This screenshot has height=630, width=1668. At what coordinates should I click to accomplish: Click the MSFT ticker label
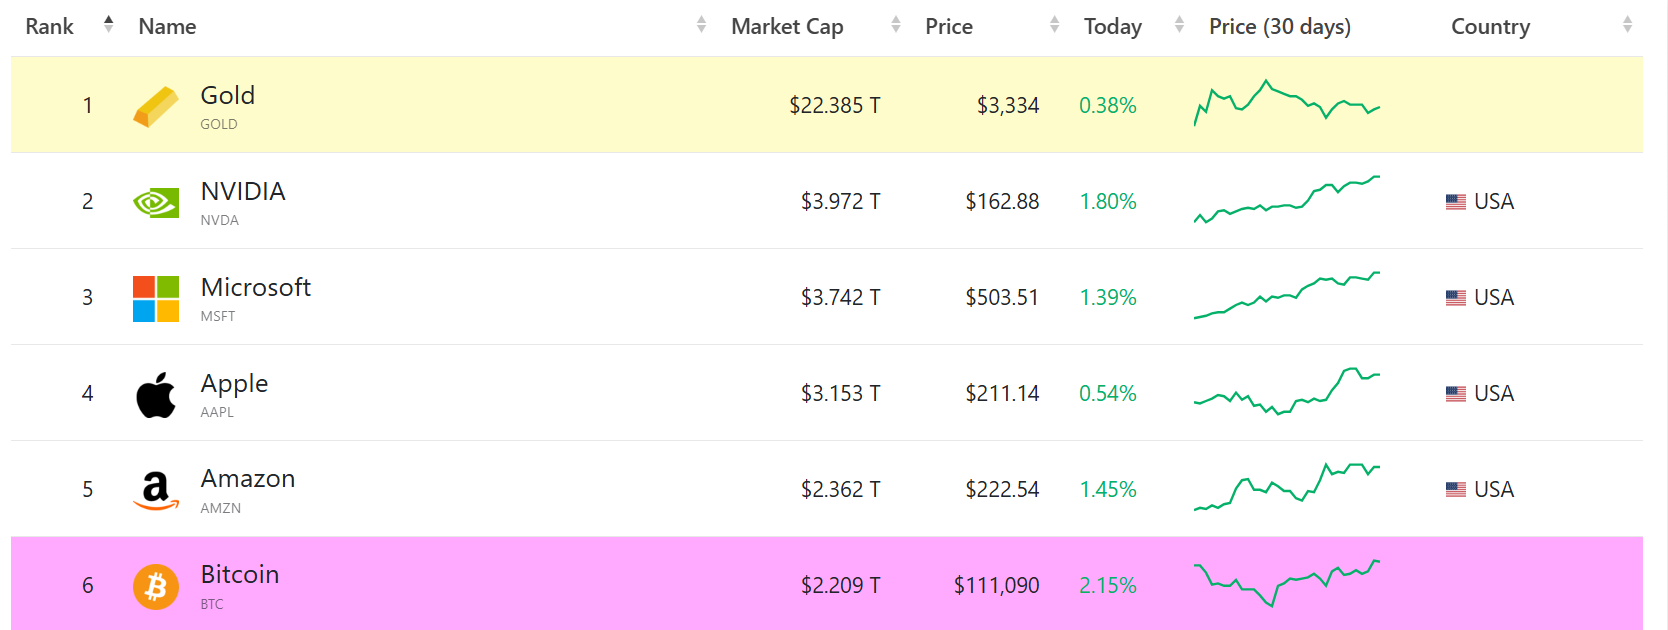(218, 316)
